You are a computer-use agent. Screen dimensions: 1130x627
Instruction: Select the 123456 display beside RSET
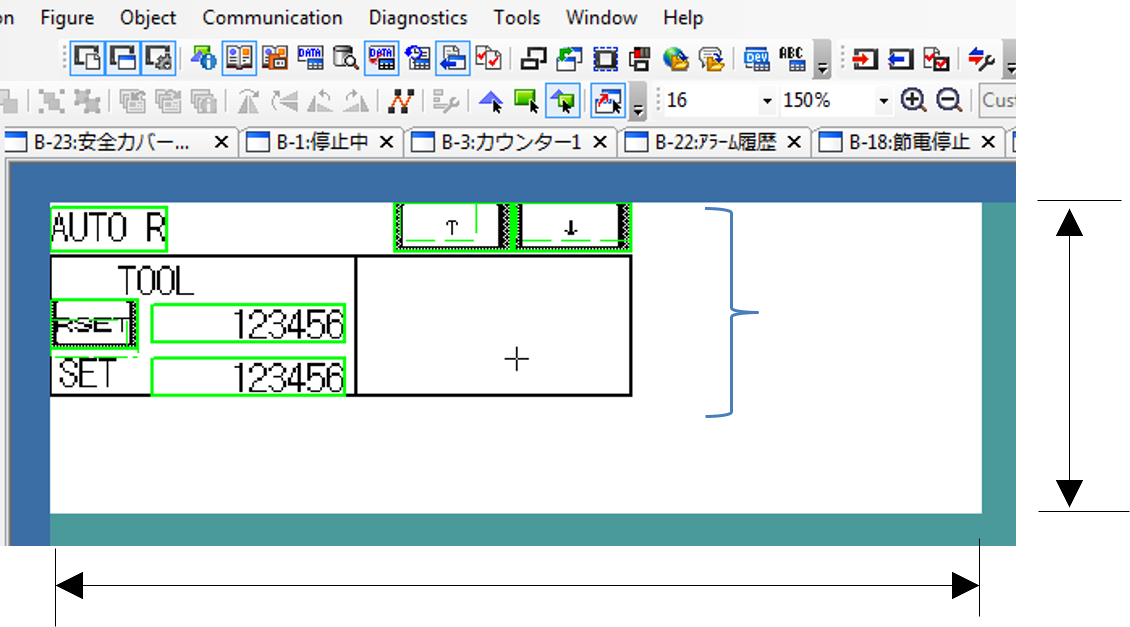[248, 324]
